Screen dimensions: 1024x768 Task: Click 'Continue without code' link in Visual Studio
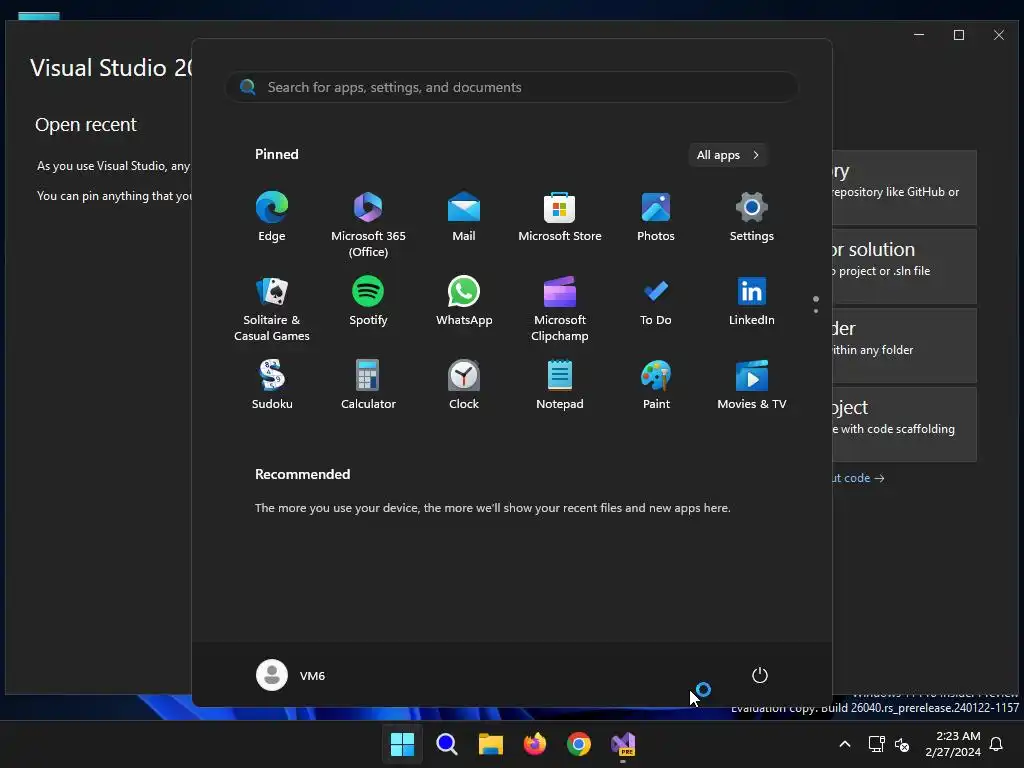(858, 478)
